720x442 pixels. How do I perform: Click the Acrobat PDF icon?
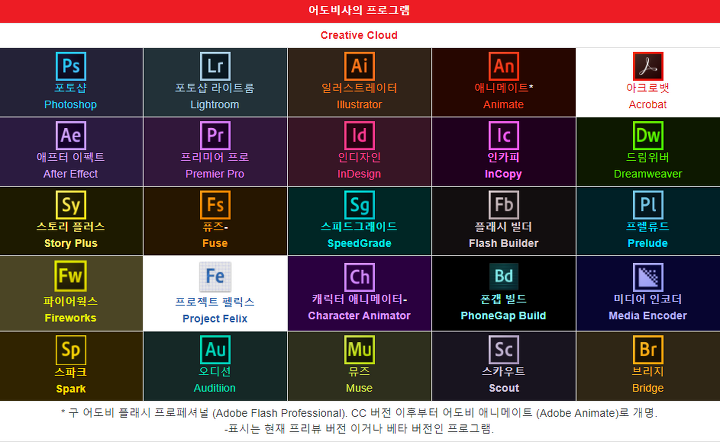click(648, 66)
